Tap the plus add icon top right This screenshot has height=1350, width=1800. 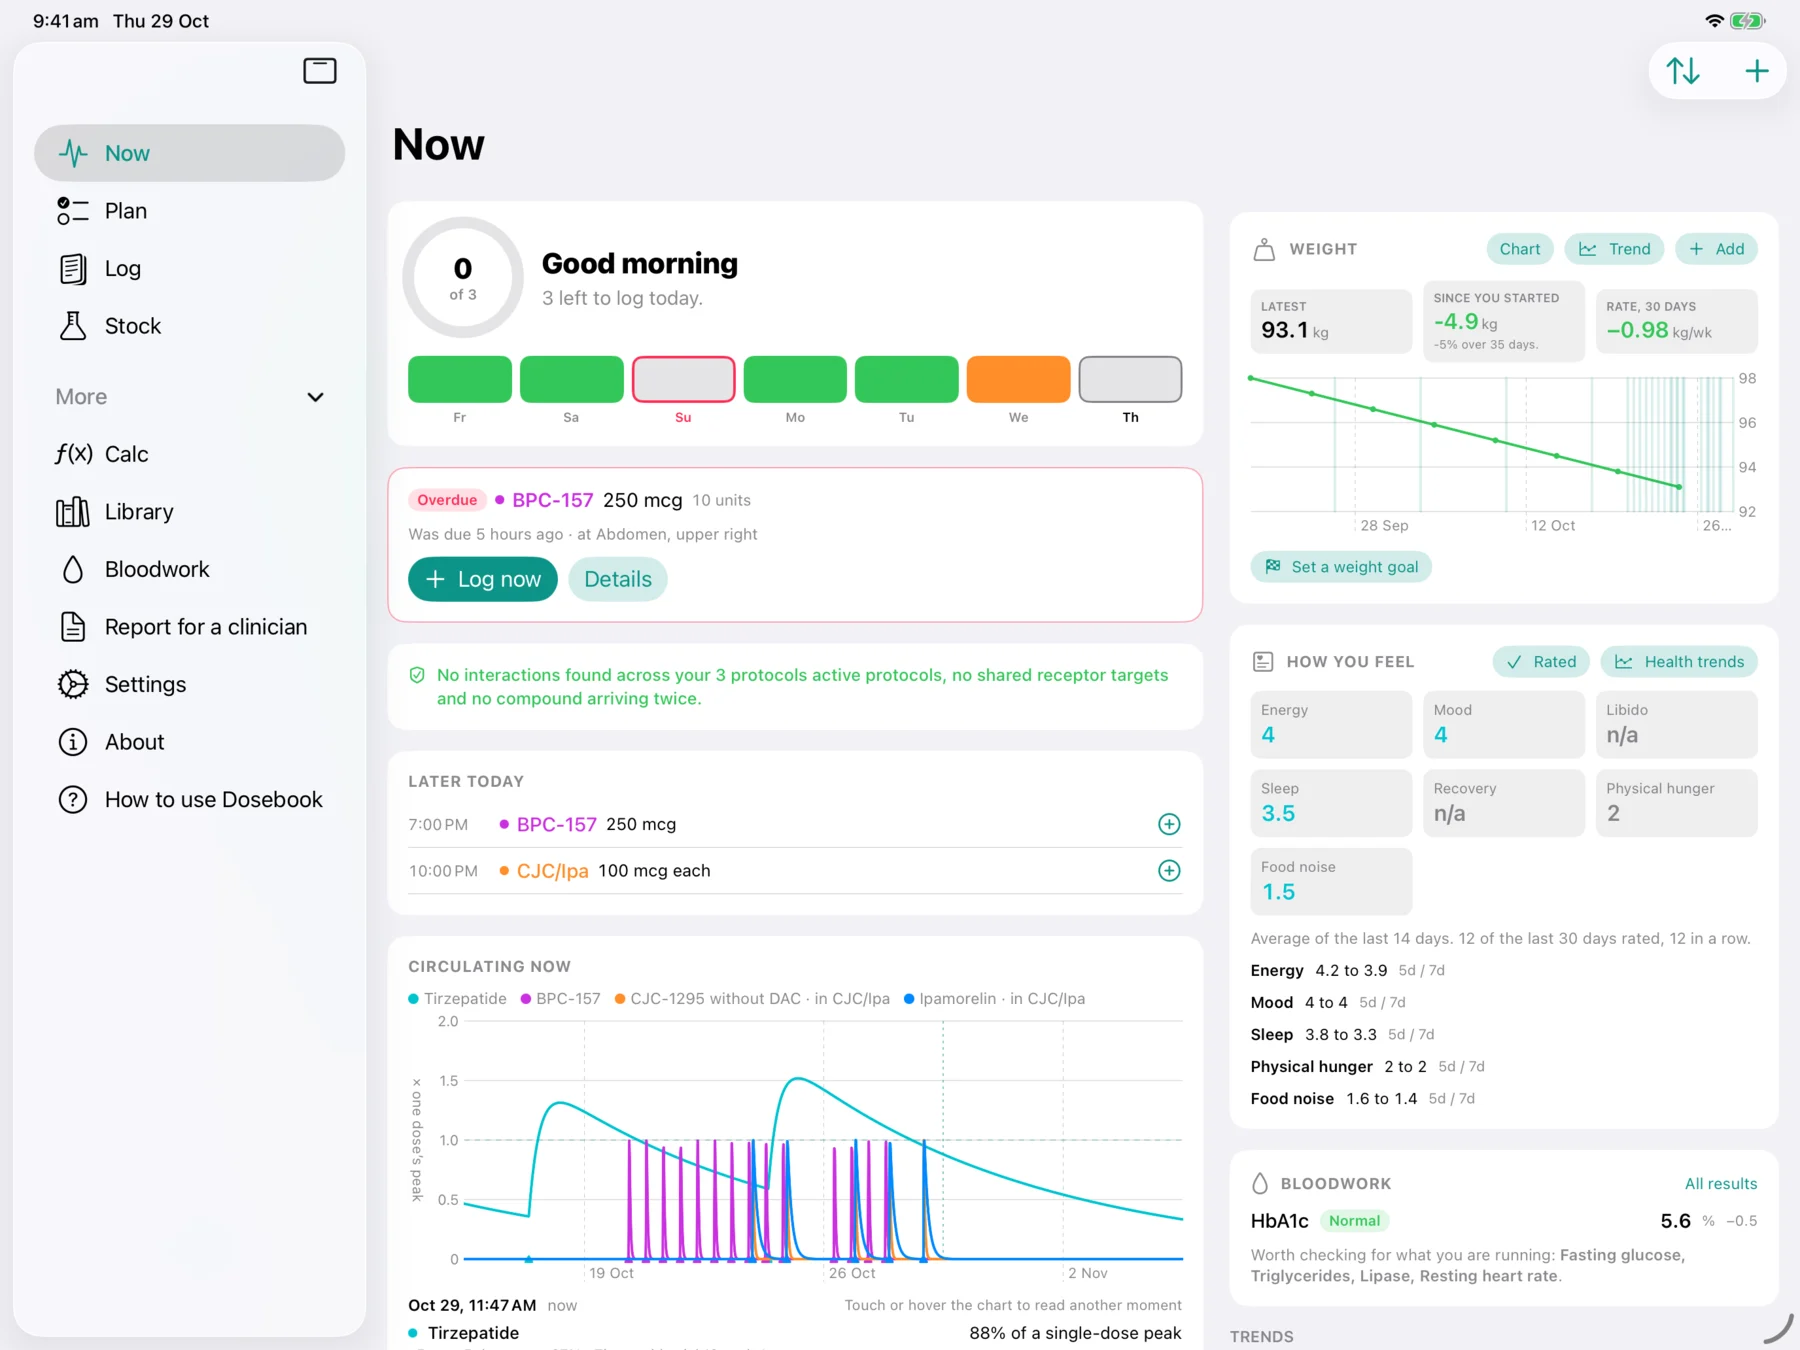1756,71
